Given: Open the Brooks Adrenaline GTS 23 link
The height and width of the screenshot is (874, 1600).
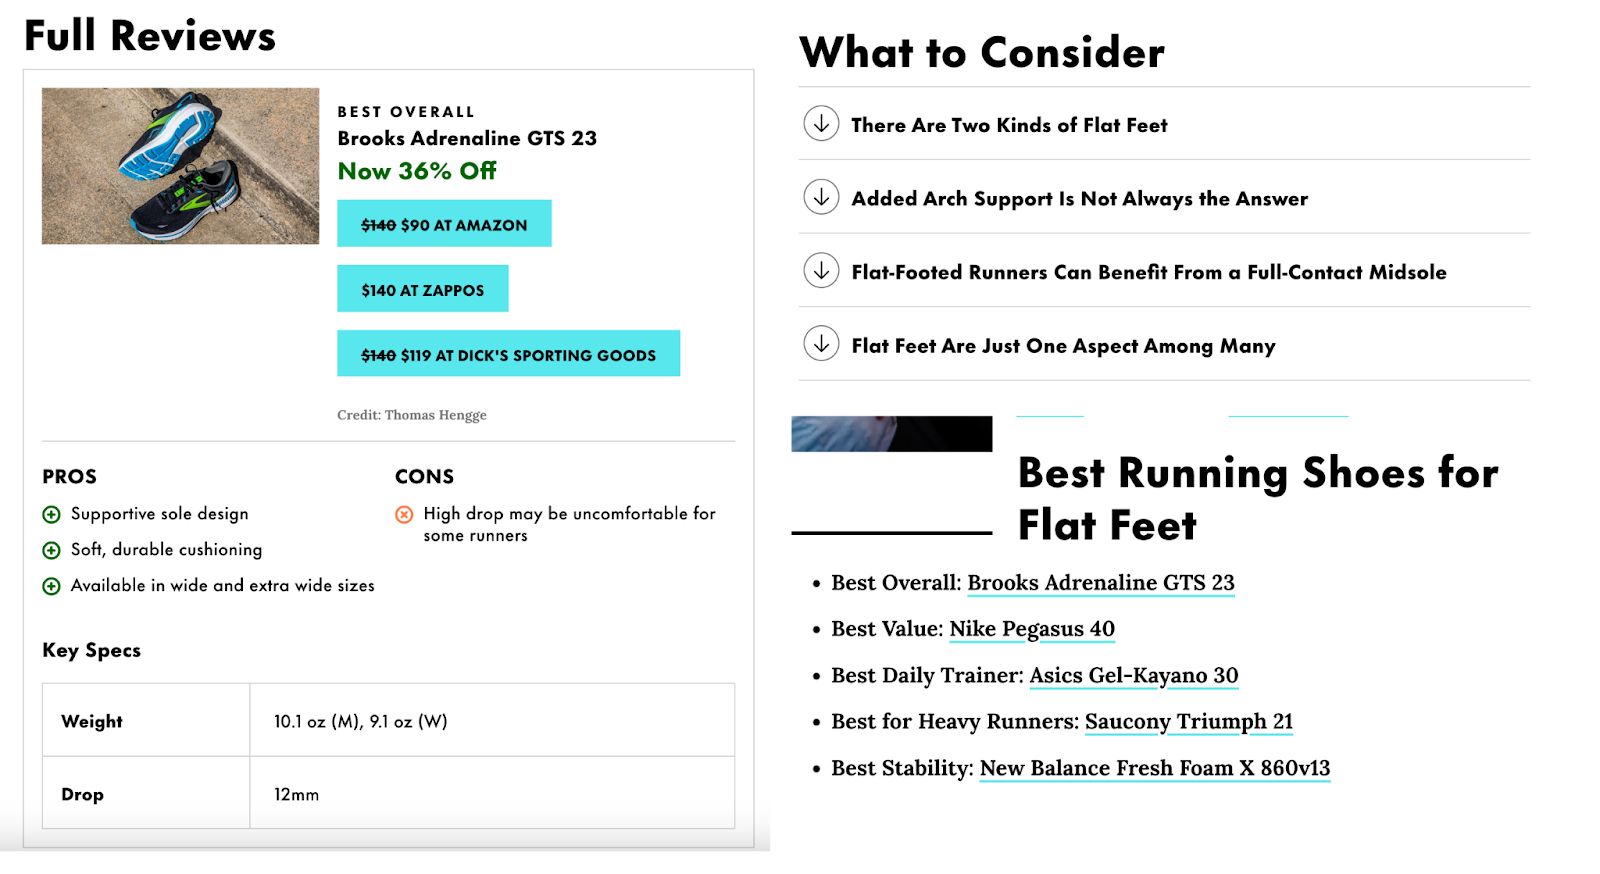Looking at the screenshot, I should click(1101, 583).
